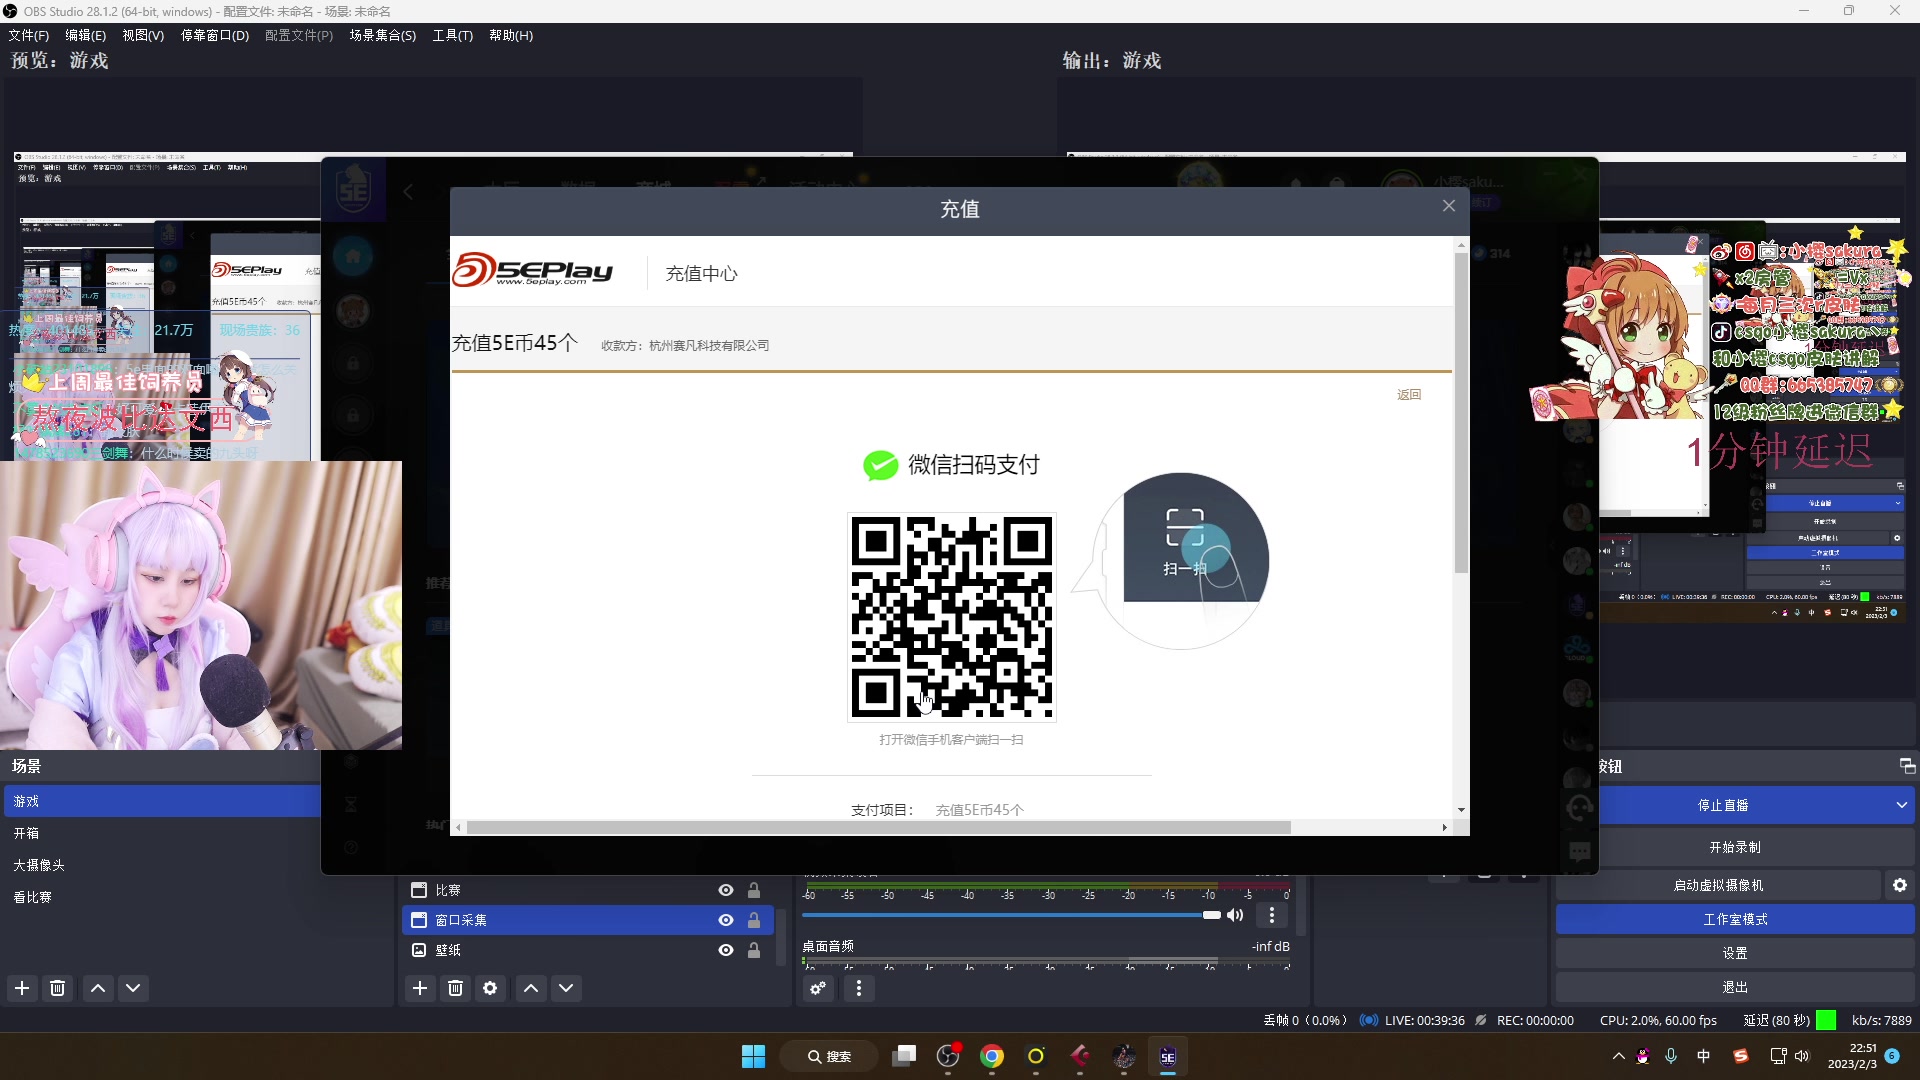Screen dimensions: 1920x1080
Task: Remove selected source with the trash icon
Action: pyautogui.click(x=456, y=988)
